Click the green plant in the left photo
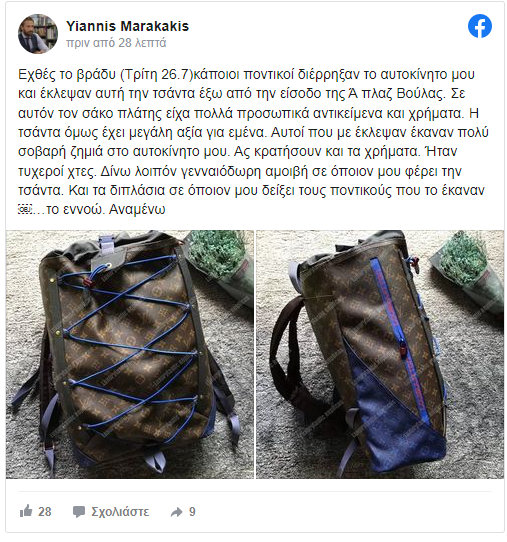 [218, 254]
